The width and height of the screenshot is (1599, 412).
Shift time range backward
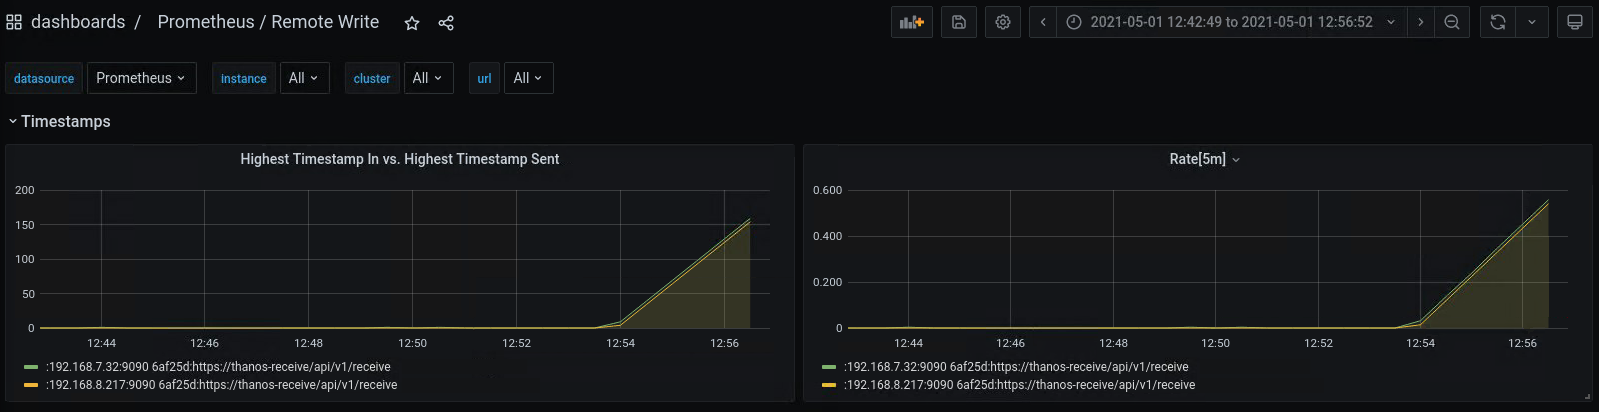[1043, 22]
